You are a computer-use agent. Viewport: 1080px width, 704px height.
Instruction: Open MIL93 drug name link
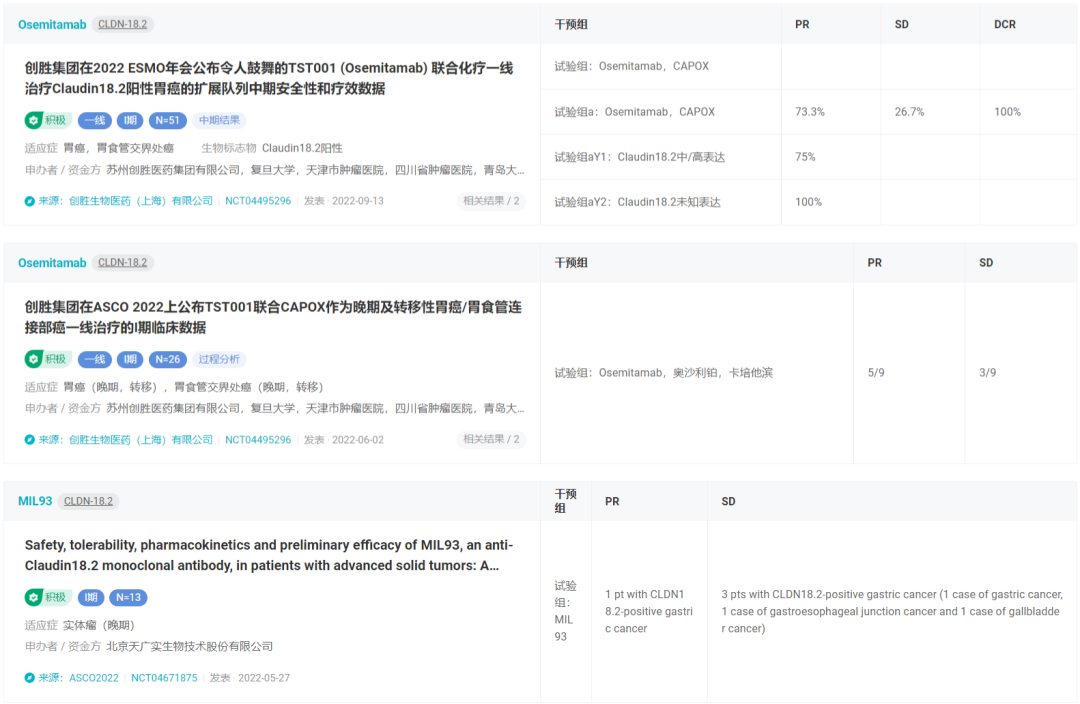[x=35, y=501]
